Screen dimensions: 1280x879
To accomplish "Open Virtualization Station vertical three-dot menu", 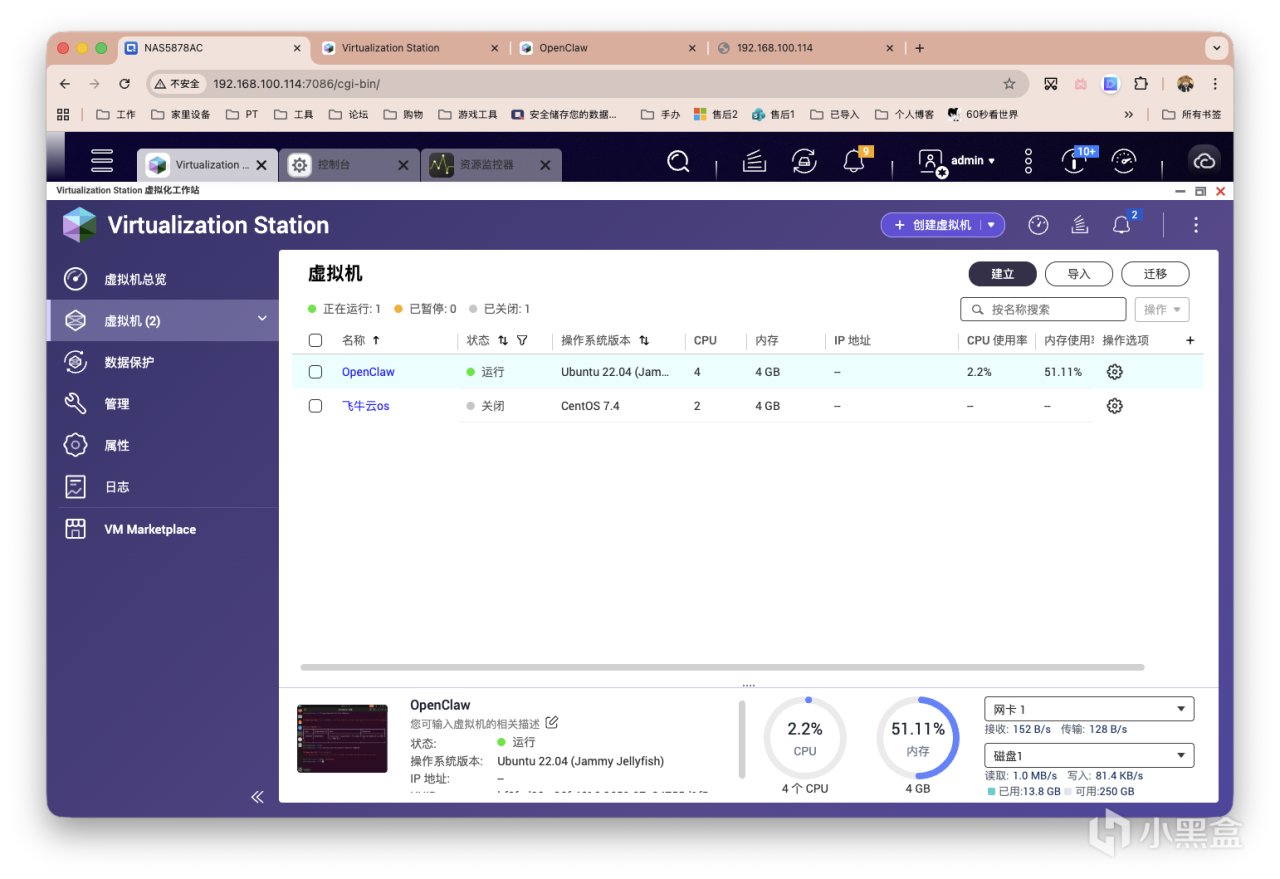I will point(1196,225).
